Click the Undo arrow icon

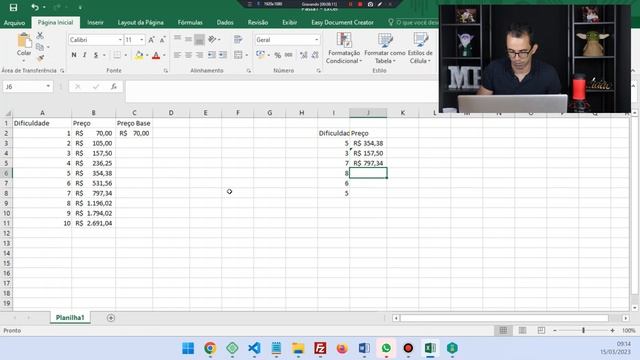coord(35,7)
